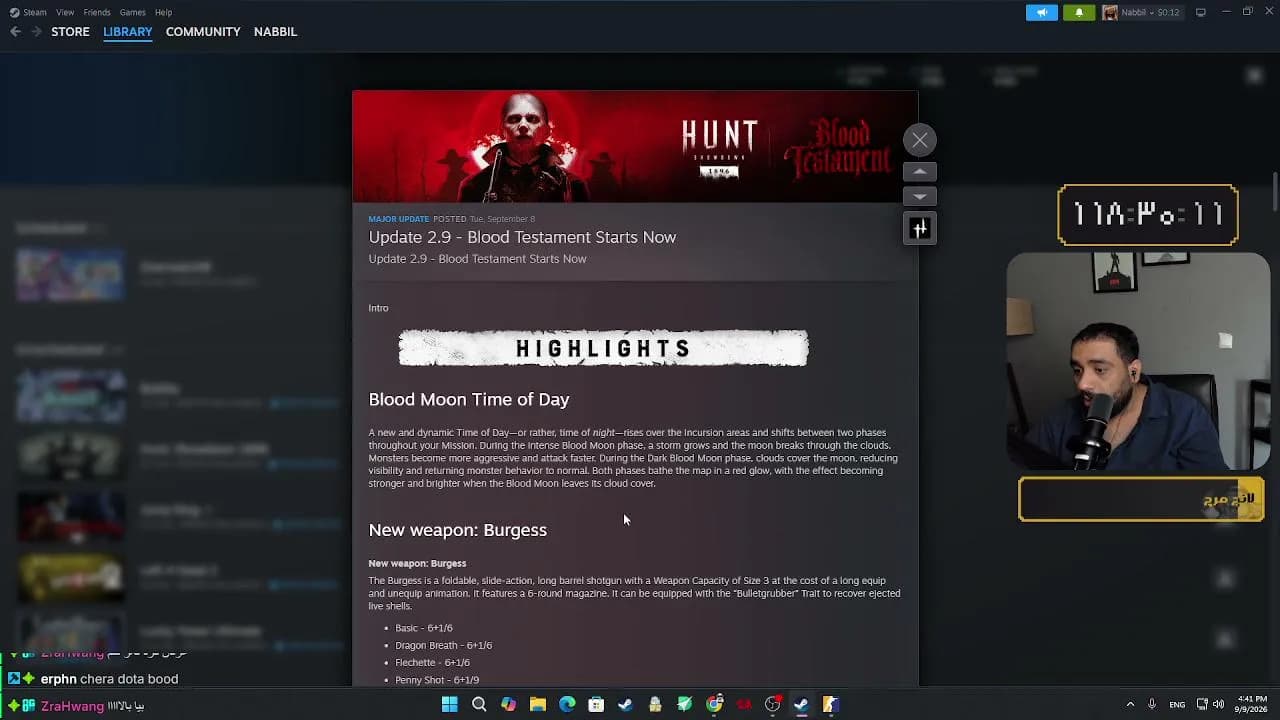
Task: Click the HIGHLIGHTS banner image
Action: click(603, 348)
